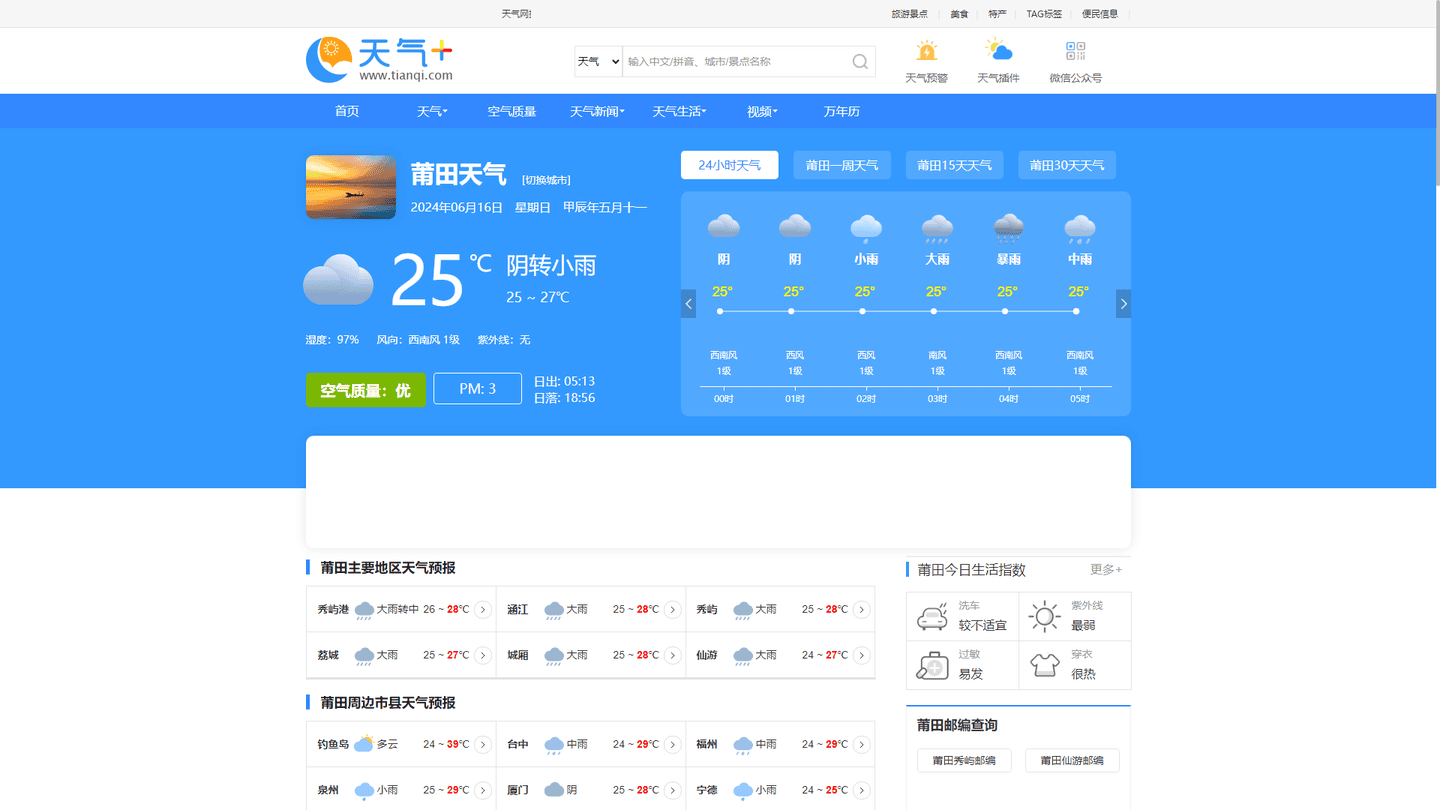This screenshot has height=810, width=1440.
Task: Click the search magnifier icon
Action: point(860,62)
